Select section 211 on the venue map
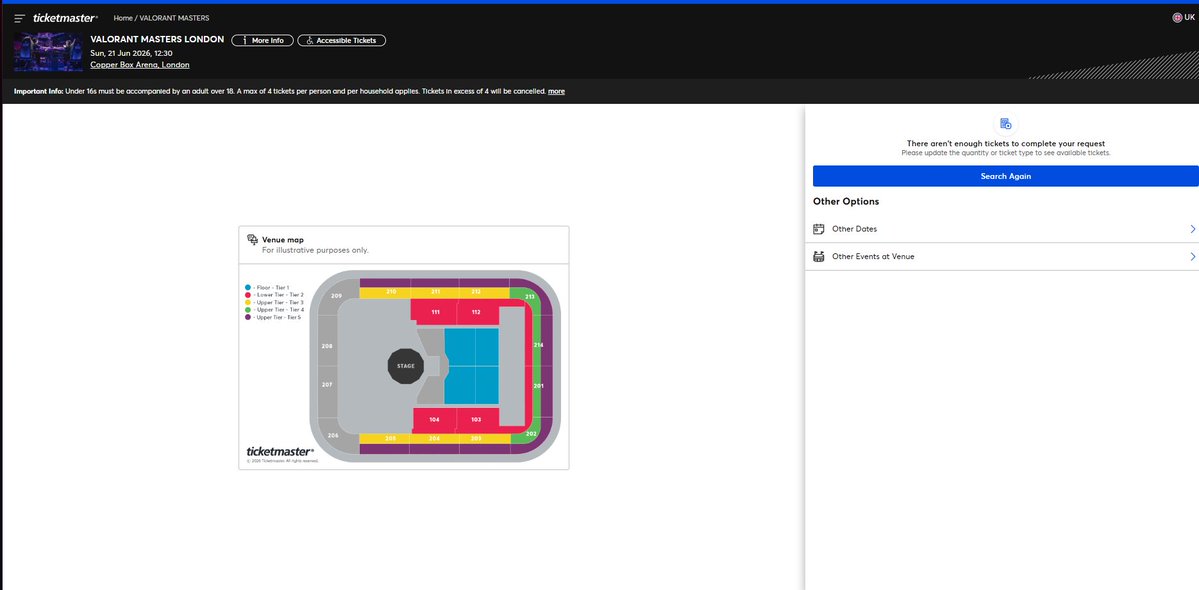Image resolution: width=1199 pixels, height=590 pixels. [435, 292]
